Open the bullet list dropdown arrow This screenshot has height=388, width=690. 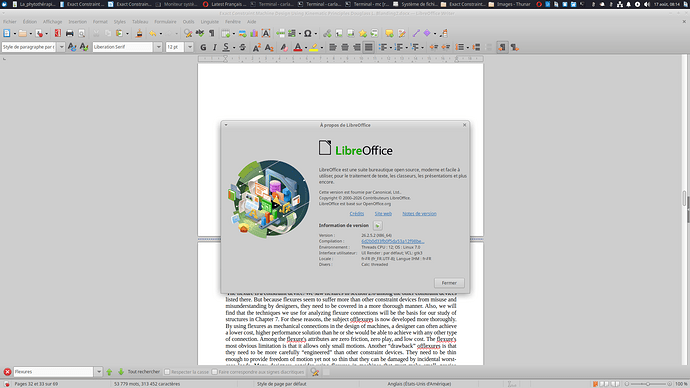tap(391, 47)
